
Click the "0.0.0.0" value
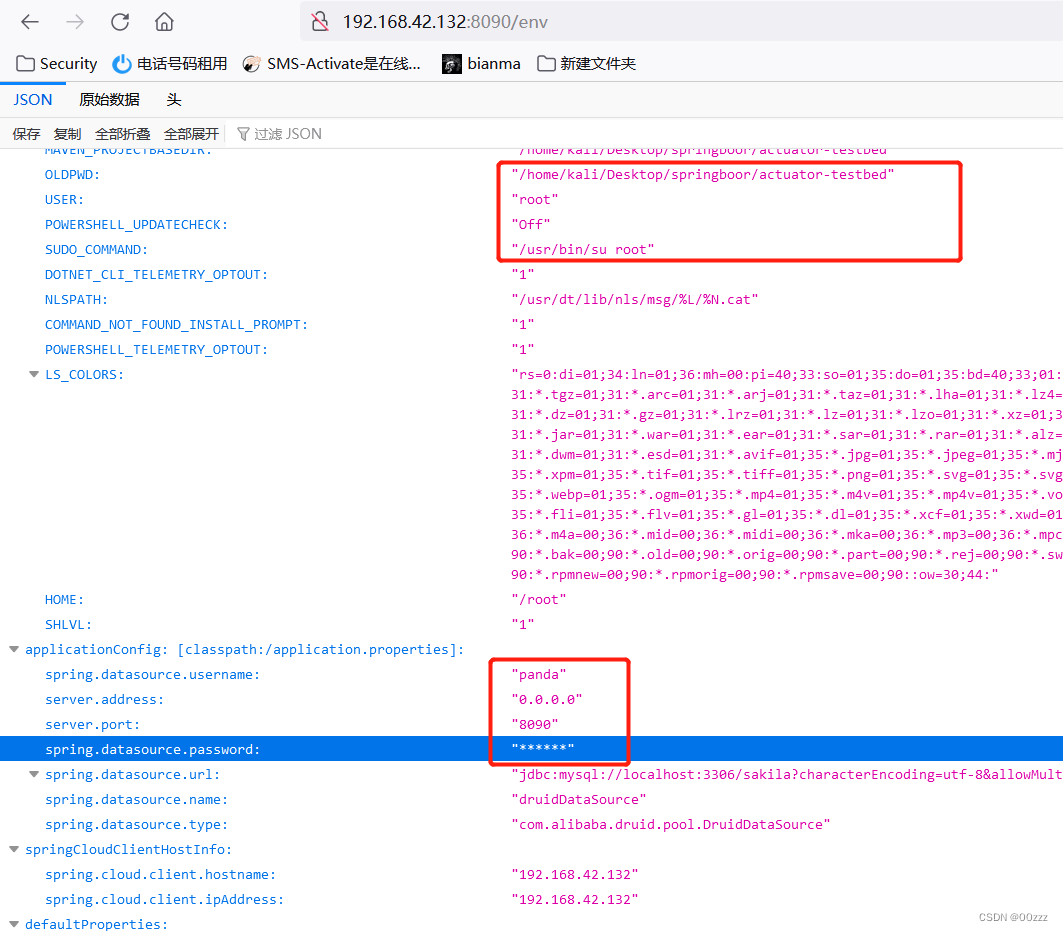point(547,700)
